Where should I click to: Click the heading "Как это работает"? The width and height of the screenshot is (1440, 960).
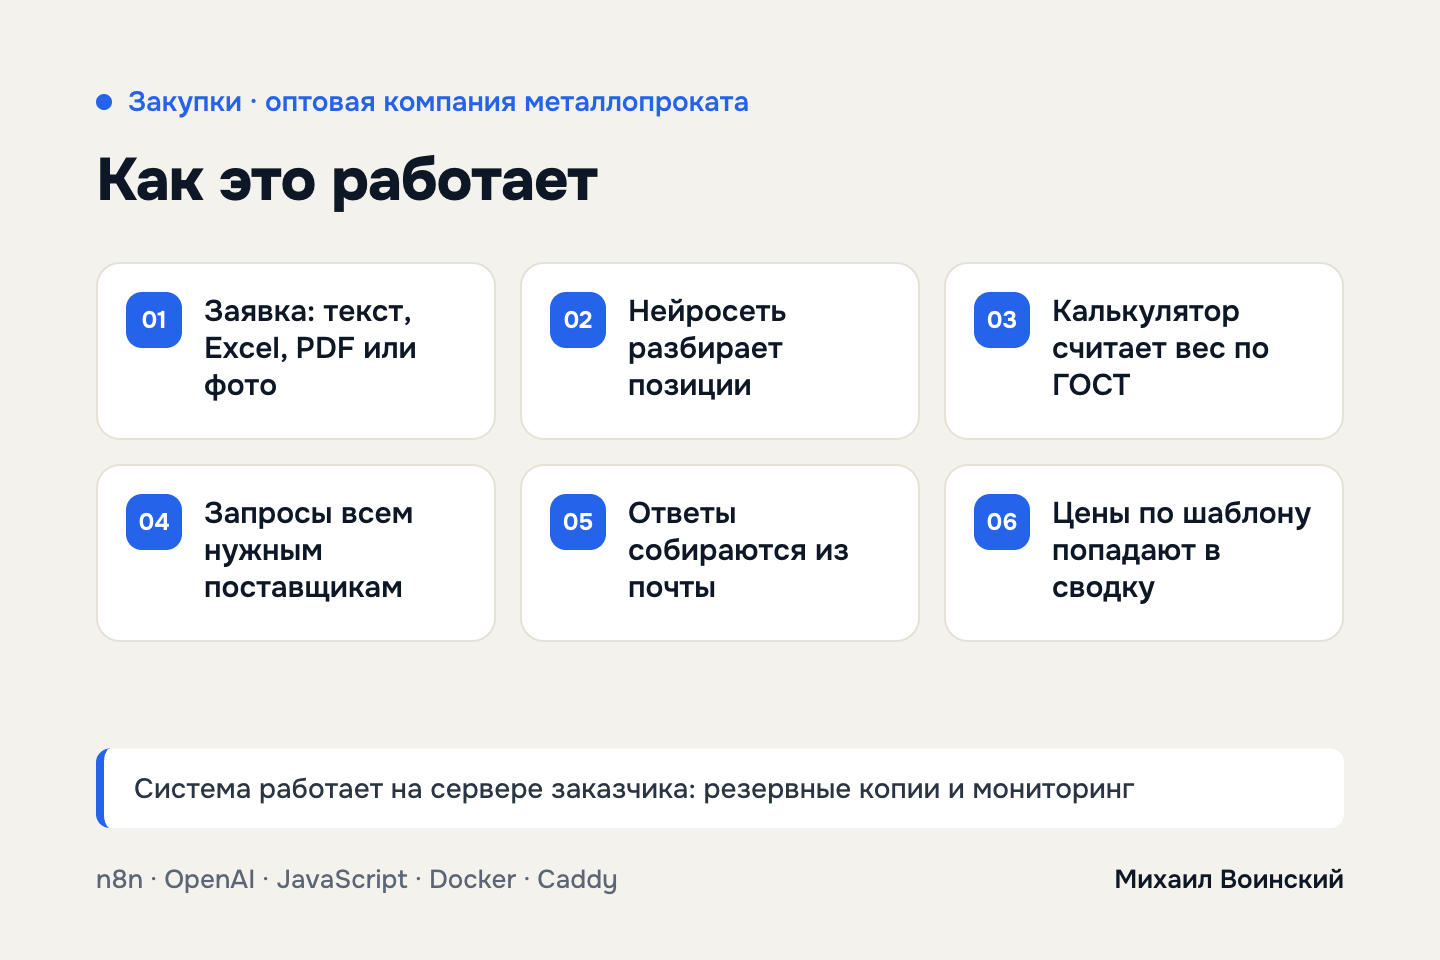tap(347, 181)
